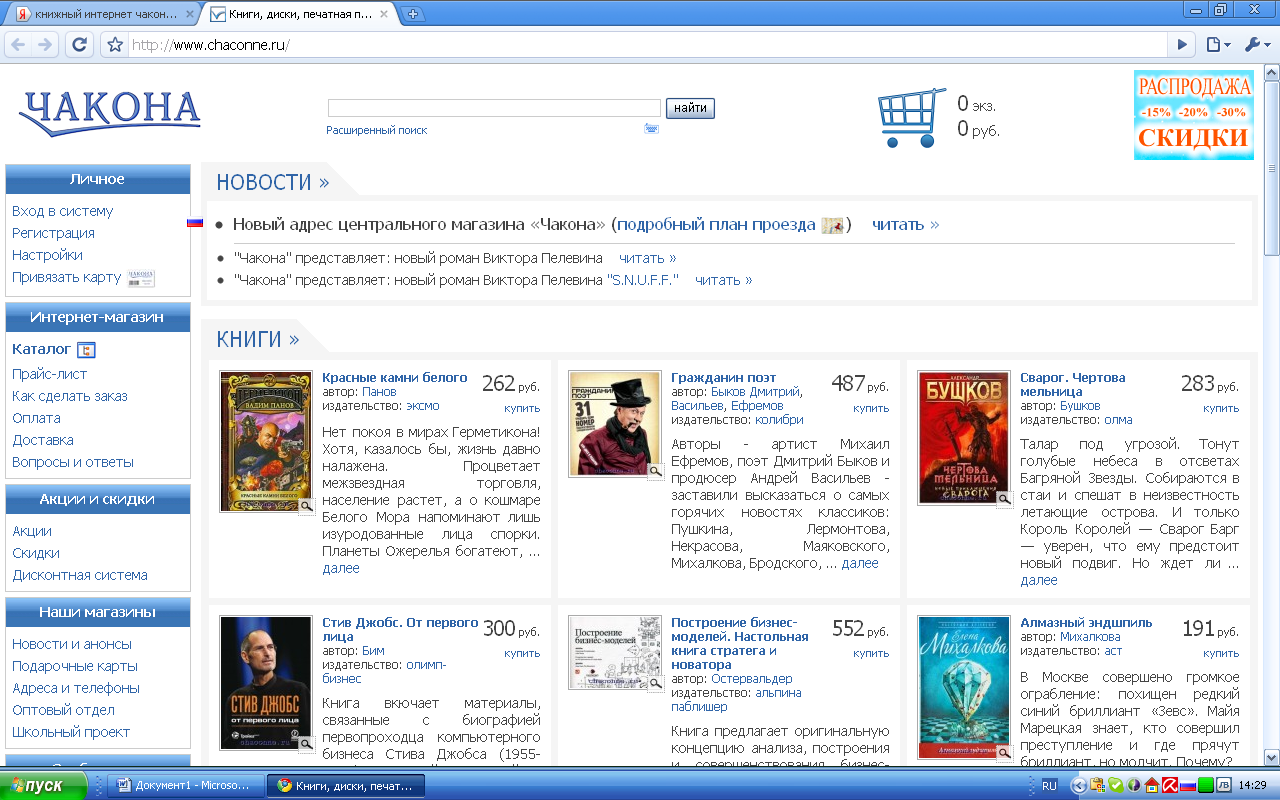
Task: Click the Стив Джобс book cover thumbnail
Action: (266, 683)
